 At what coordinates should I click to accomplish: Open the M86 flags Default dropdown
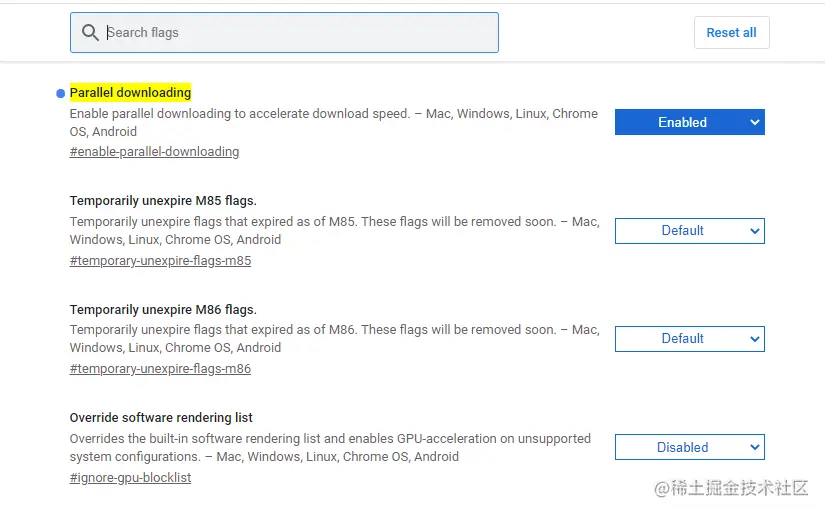pyautogui.click(x=689, y=339)
